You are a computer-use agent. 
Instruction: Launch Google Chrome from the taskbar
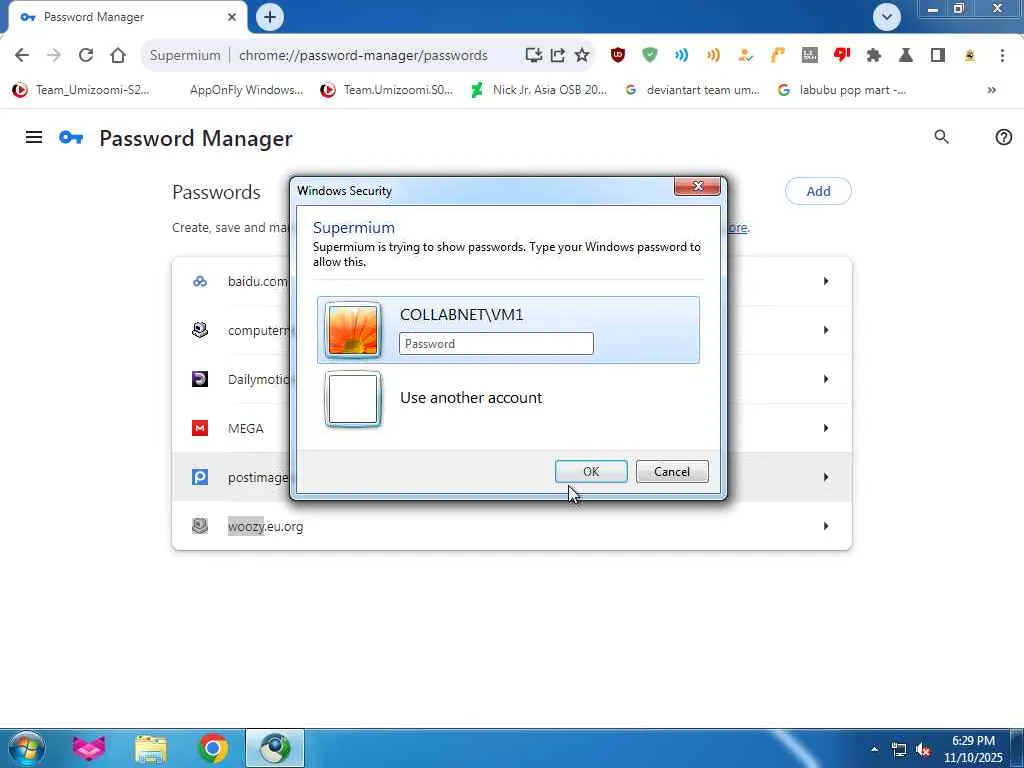(x=213, y=748)
